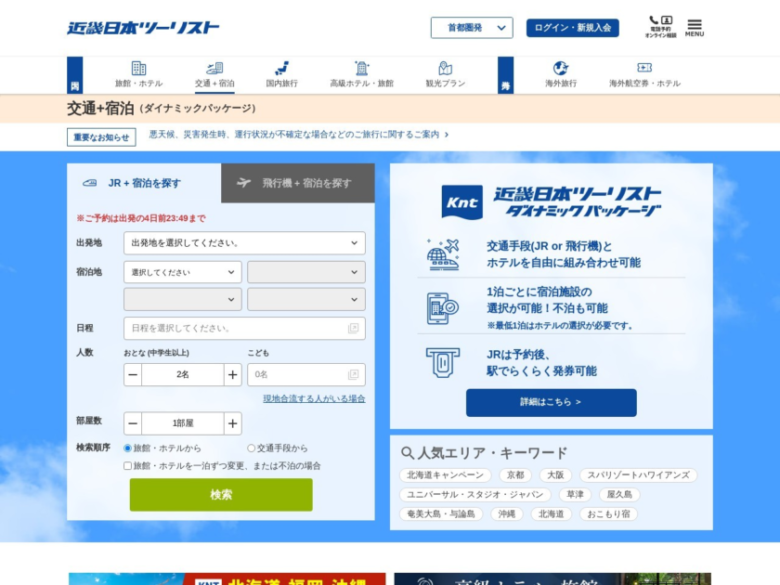Open the bad weather travel notice link

pos(298,134)
